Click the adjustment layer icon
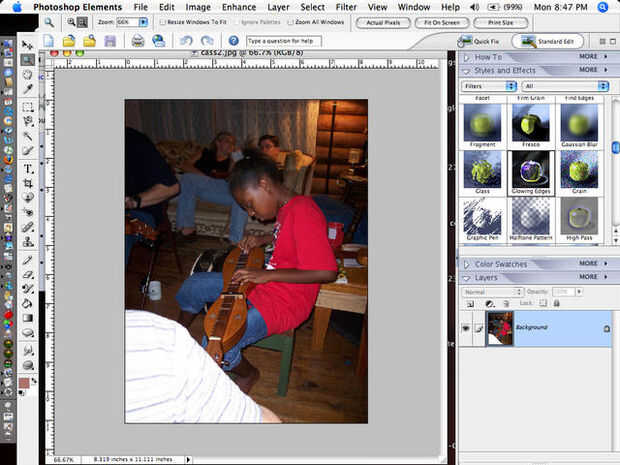This screenshot has height=465, width=620. tap(489, 304)
